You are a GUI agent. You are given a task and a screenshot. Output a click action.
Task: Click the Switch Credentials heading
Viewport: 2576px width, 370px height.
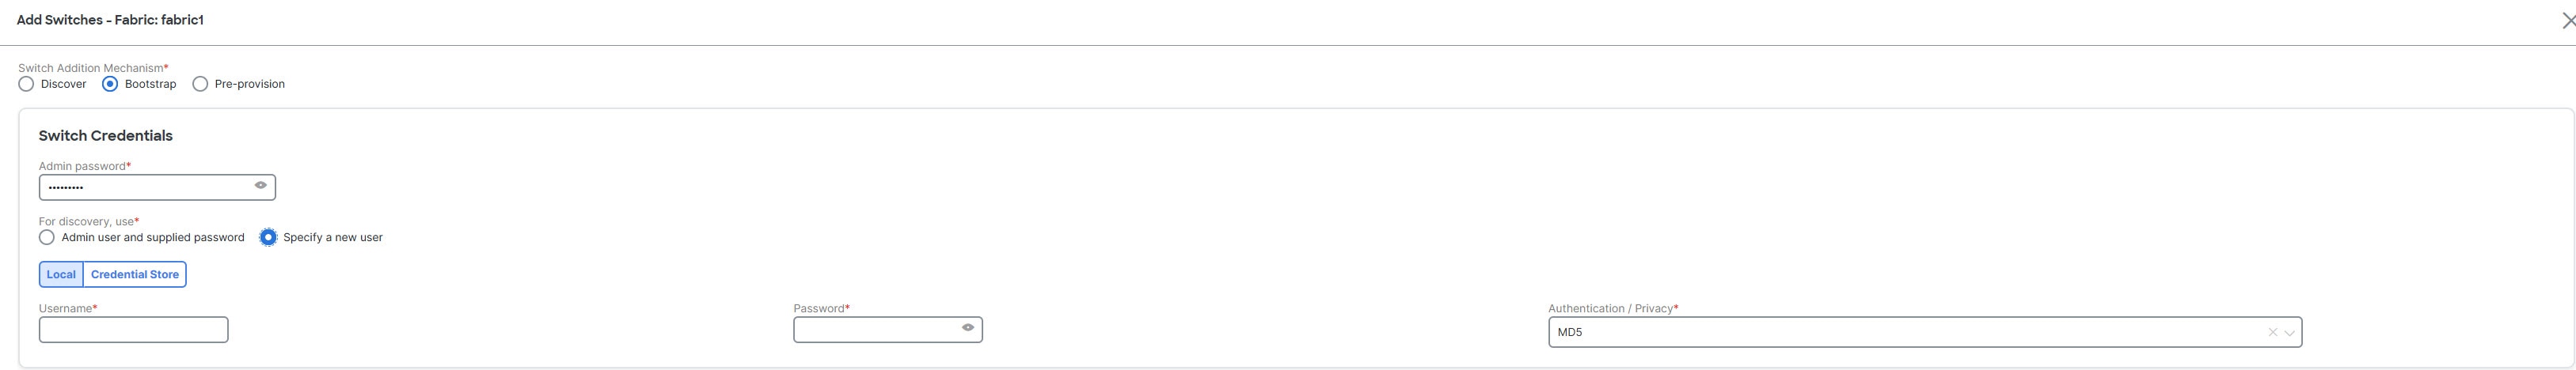click(x=105, y=135)
